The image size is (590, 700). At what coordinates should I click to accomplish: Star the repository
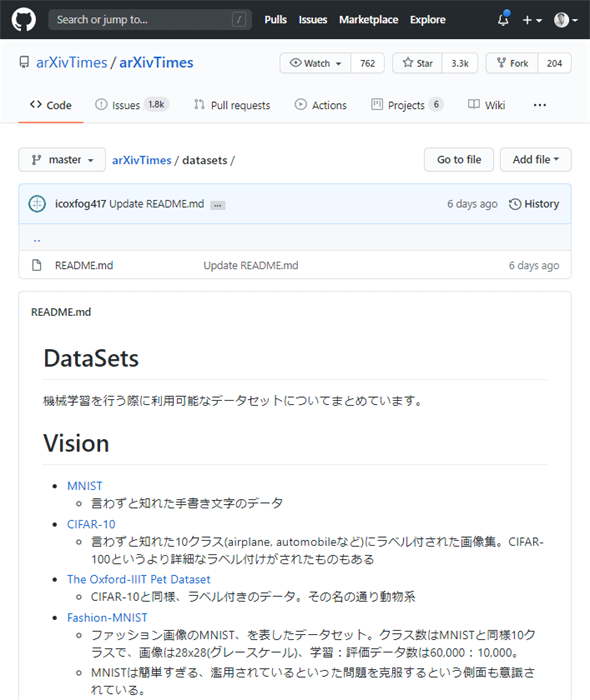(x=417, y=63)
